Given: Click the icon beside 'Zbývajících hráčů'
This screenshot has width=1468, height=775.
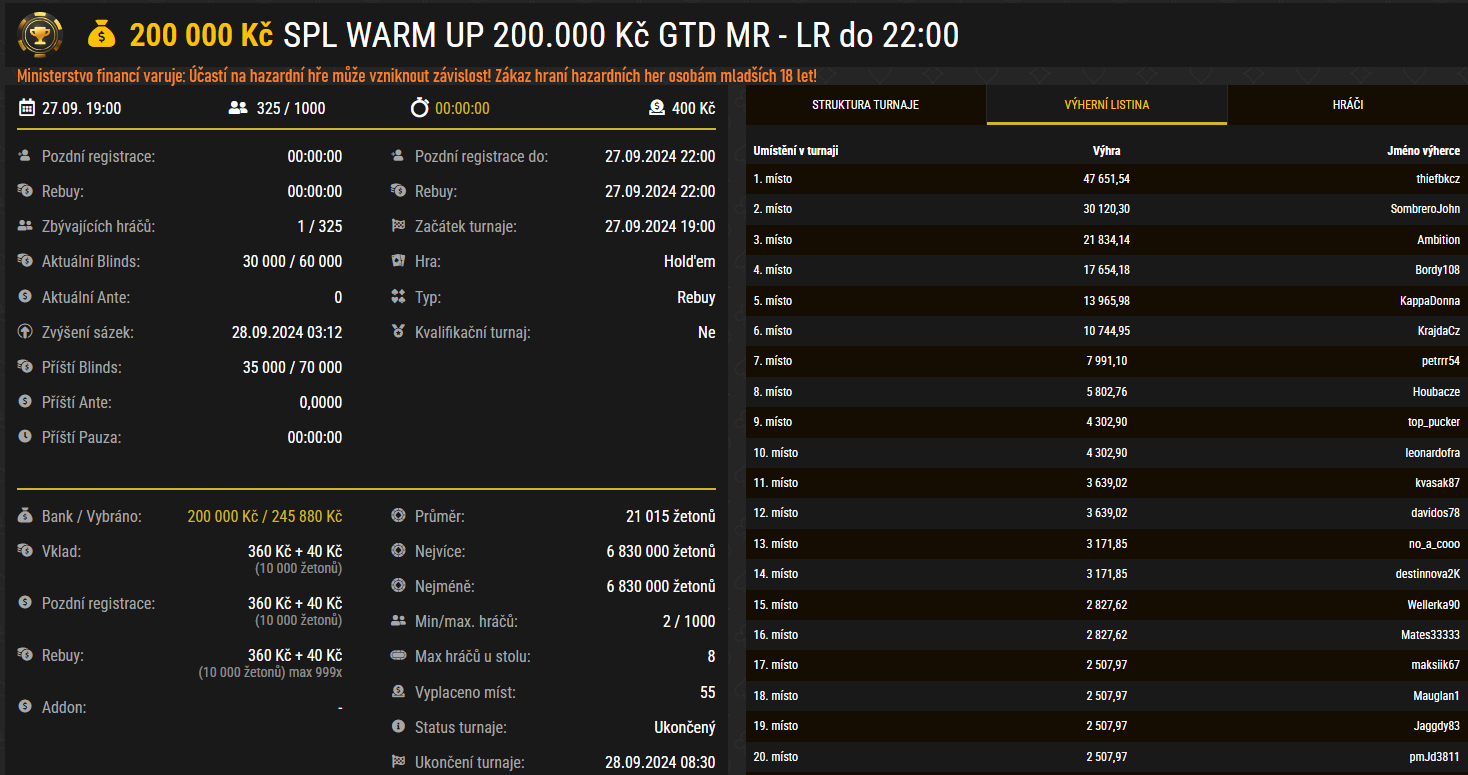Looking at the screenshot, I should pos(25,227).
